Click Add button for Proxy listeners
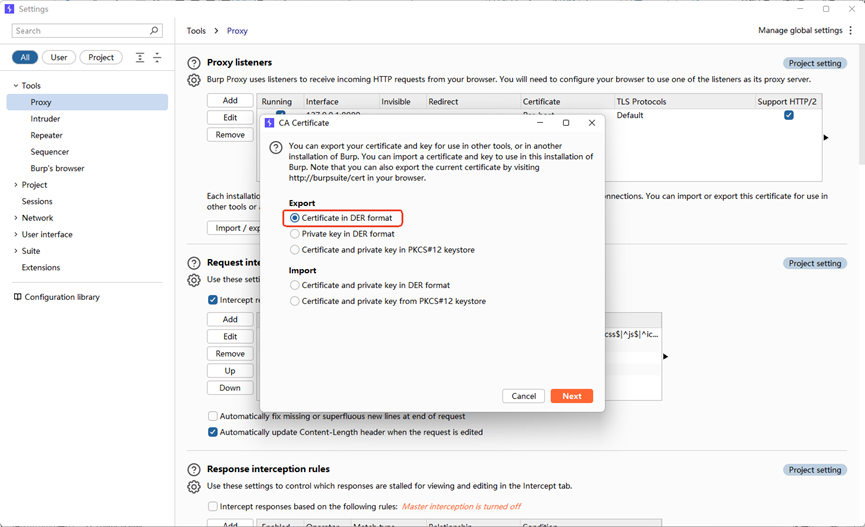 coord(230,100)
